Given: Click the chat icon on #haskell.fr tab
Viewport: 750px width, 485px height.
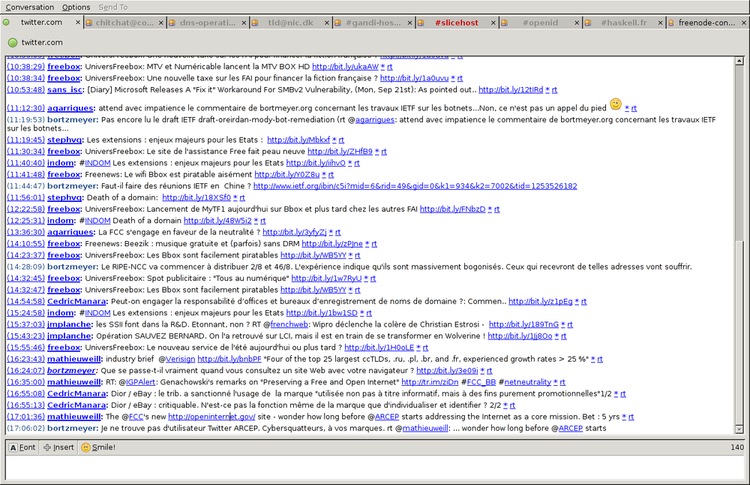Looking at the screenshot, I should pyautogui.click(x=588, y=22).
